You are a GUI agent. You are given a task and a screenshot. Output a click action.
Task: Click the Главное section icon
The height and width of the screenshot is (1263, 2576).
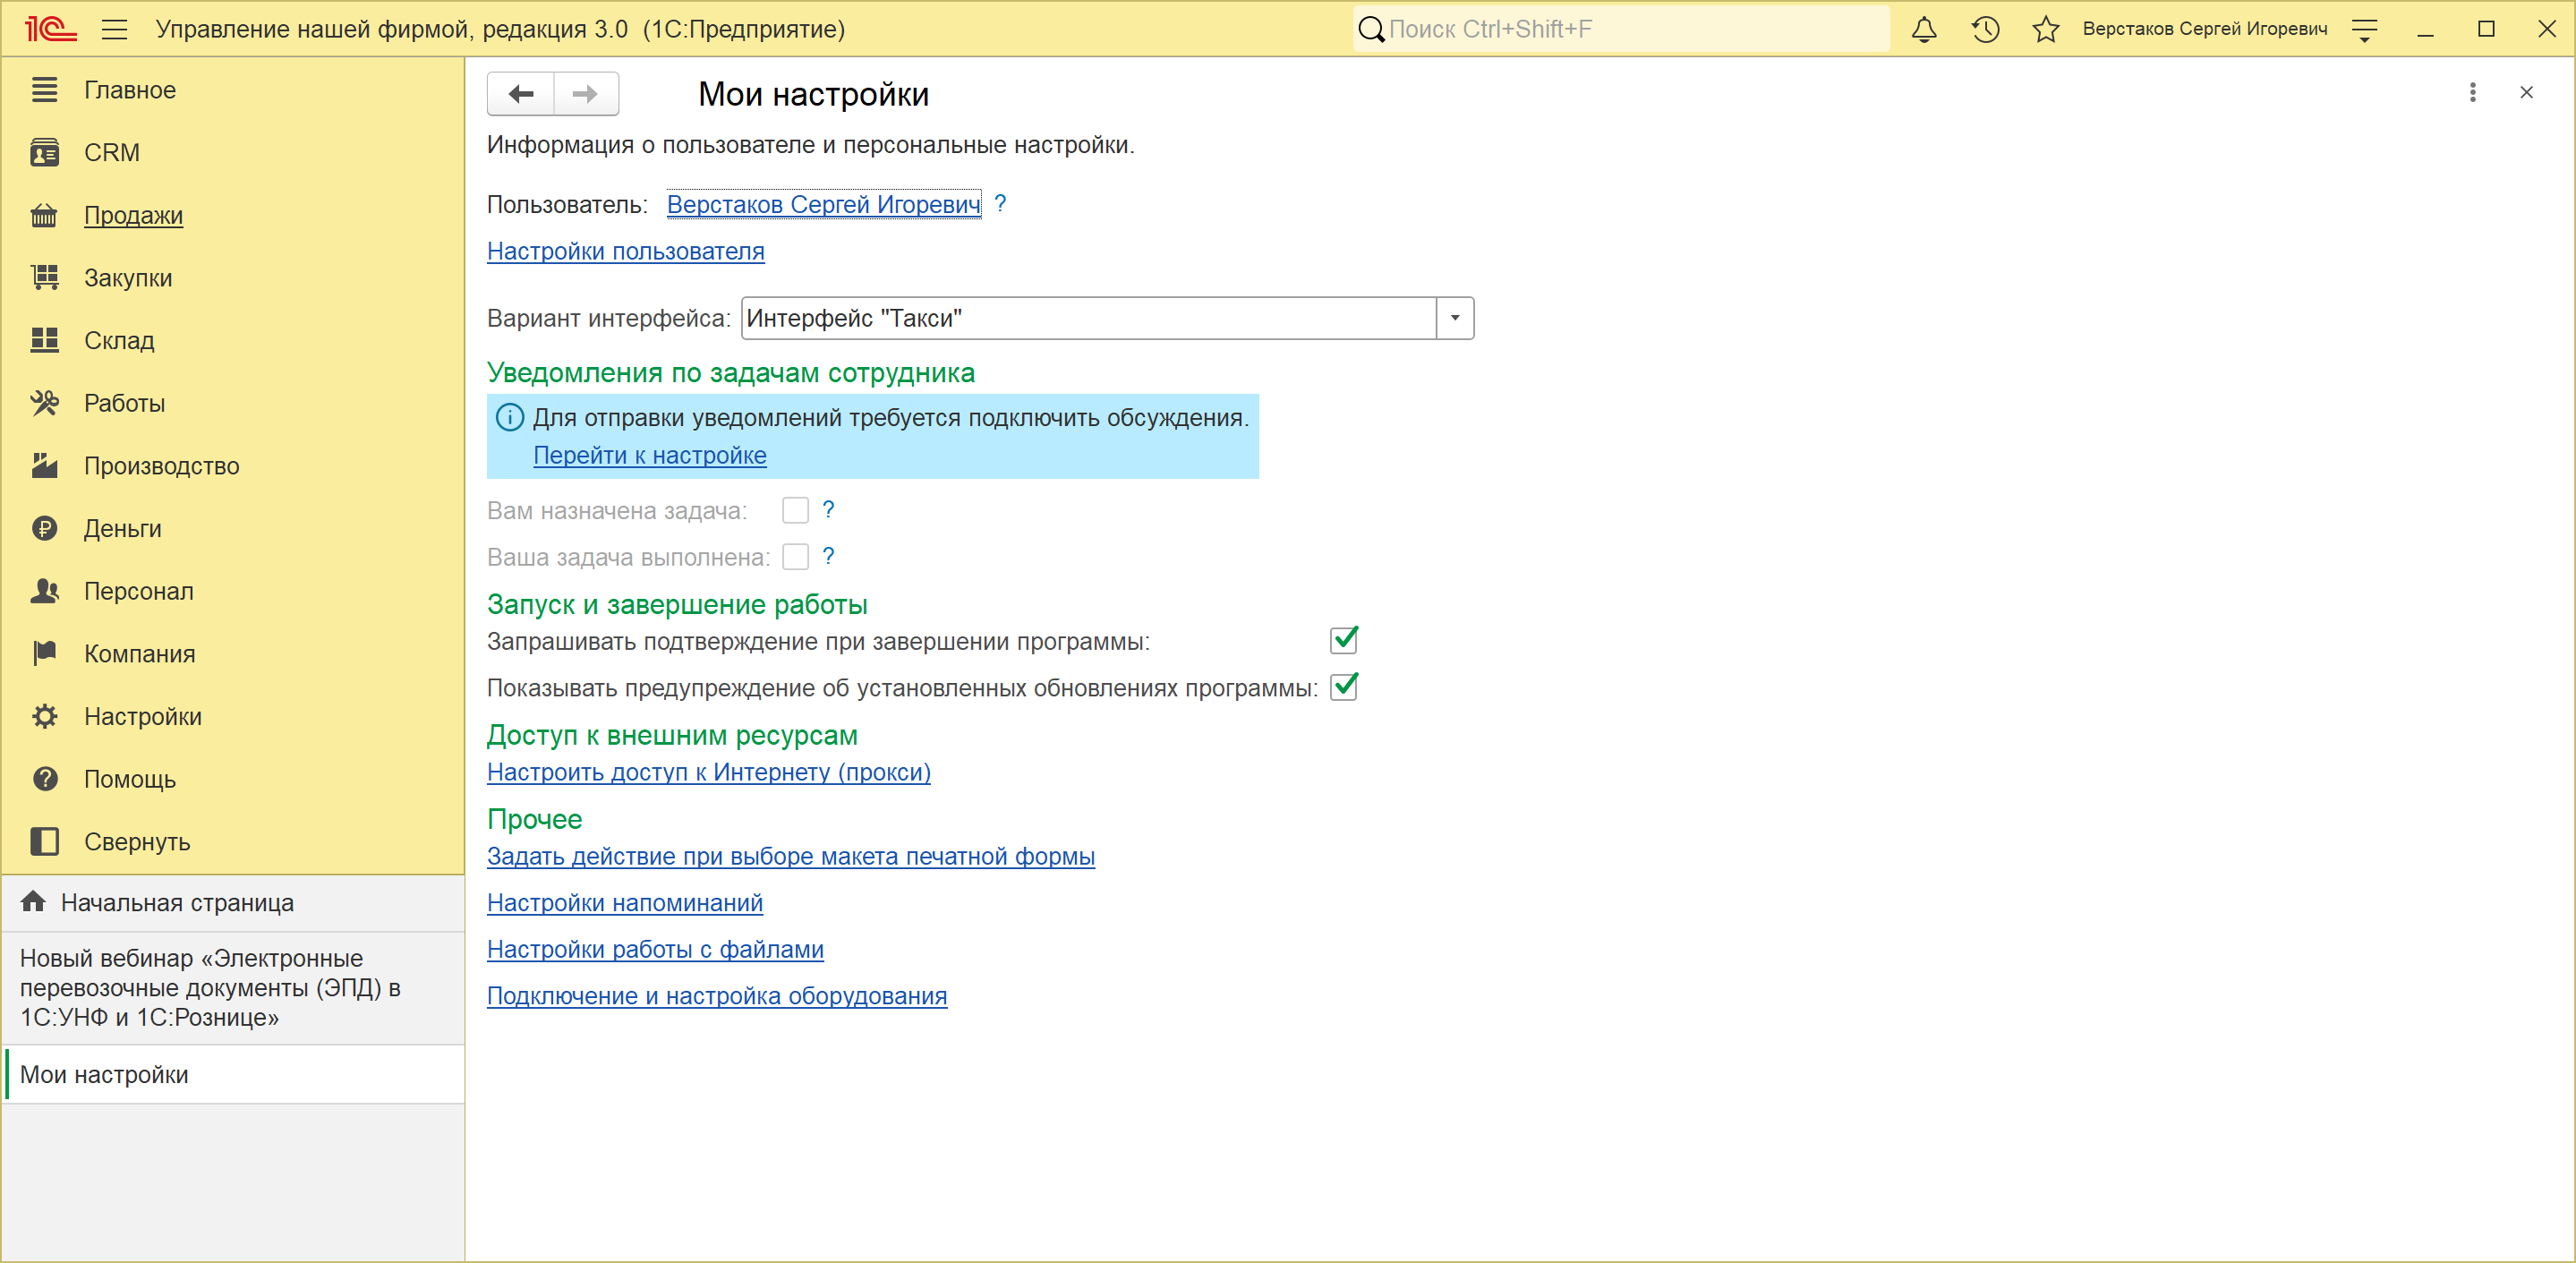(x=44, y=90)
